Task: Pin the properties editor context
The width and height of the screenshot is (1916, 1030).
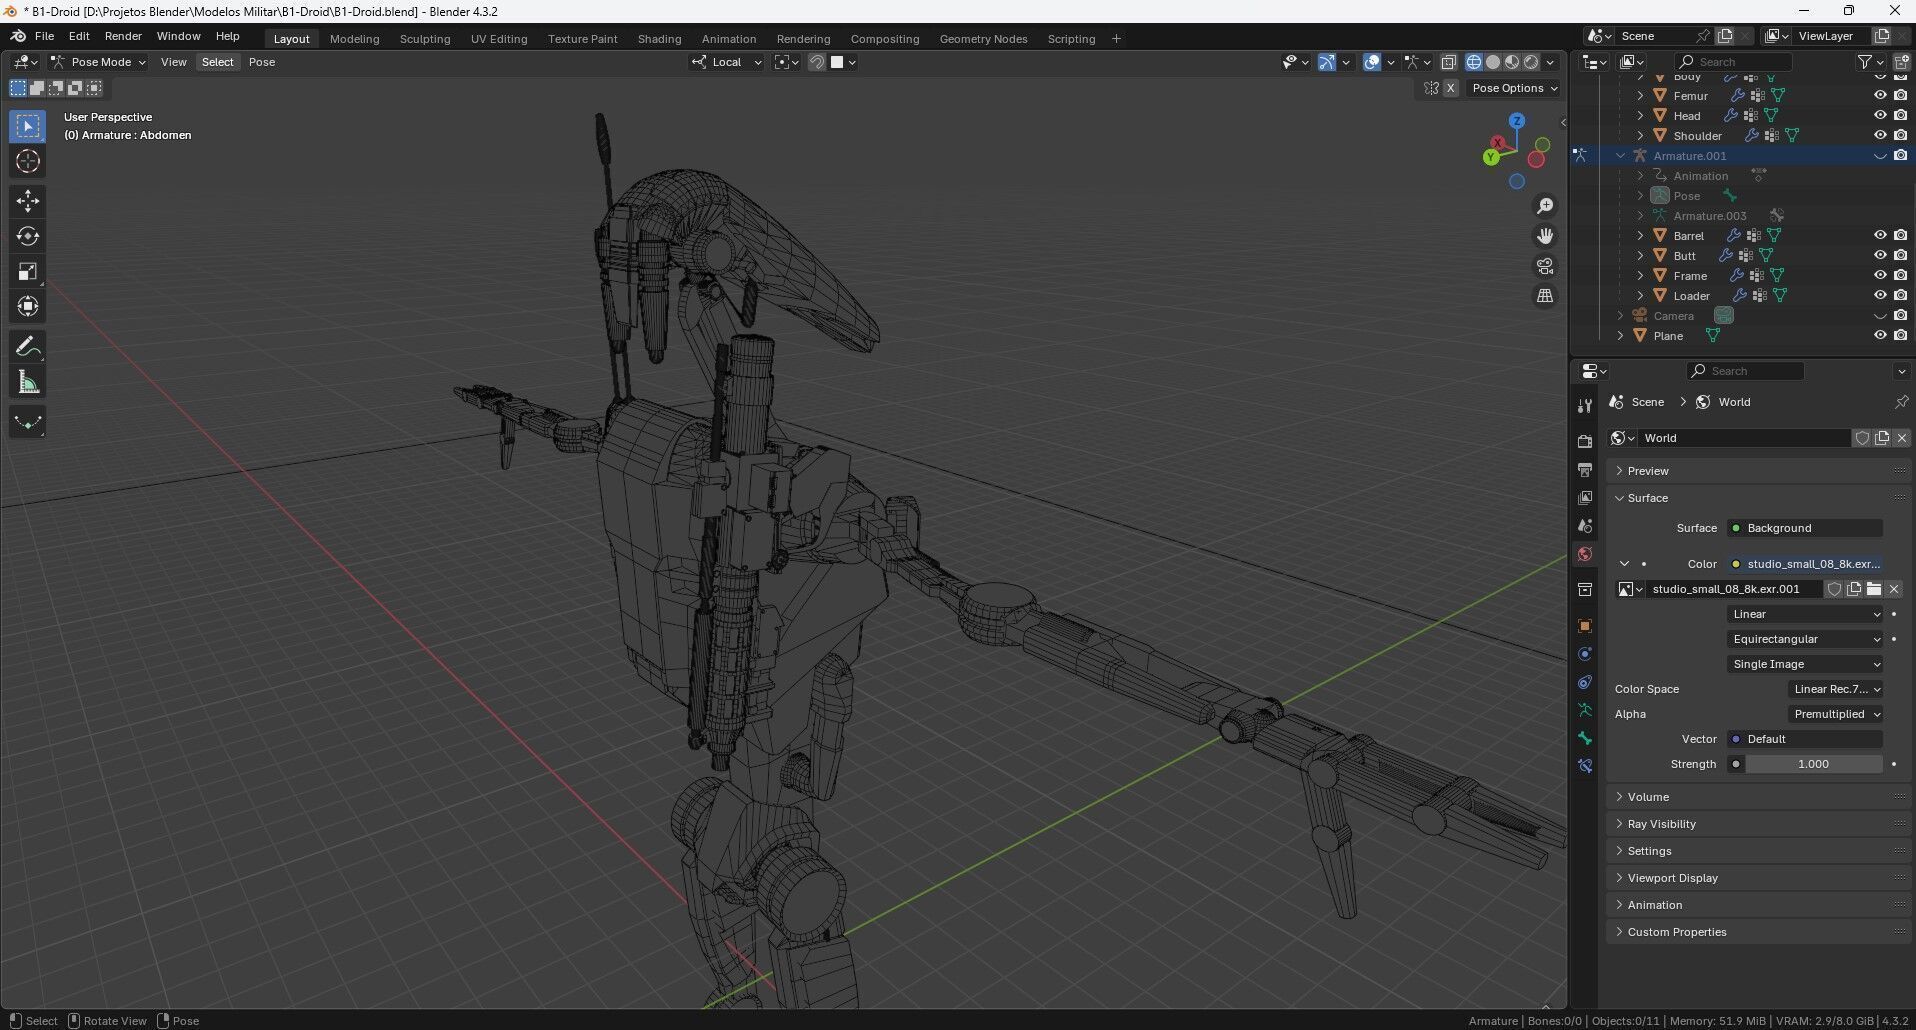Action: (1900, 402)
